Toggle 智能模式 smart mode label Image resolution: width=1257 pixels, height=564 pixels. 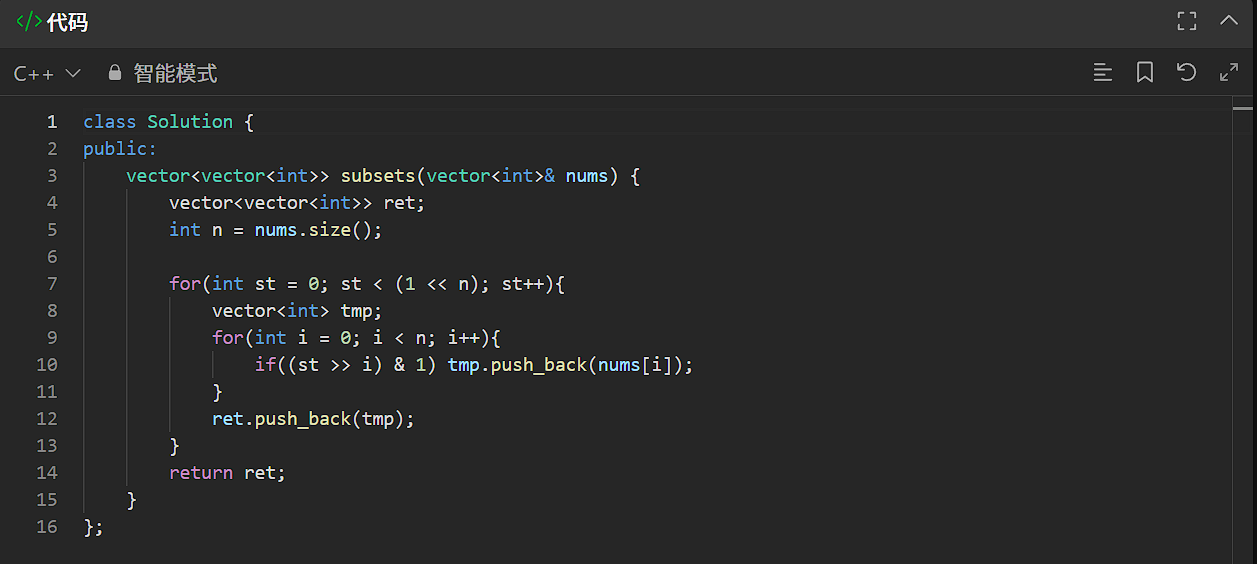point(175,73)
